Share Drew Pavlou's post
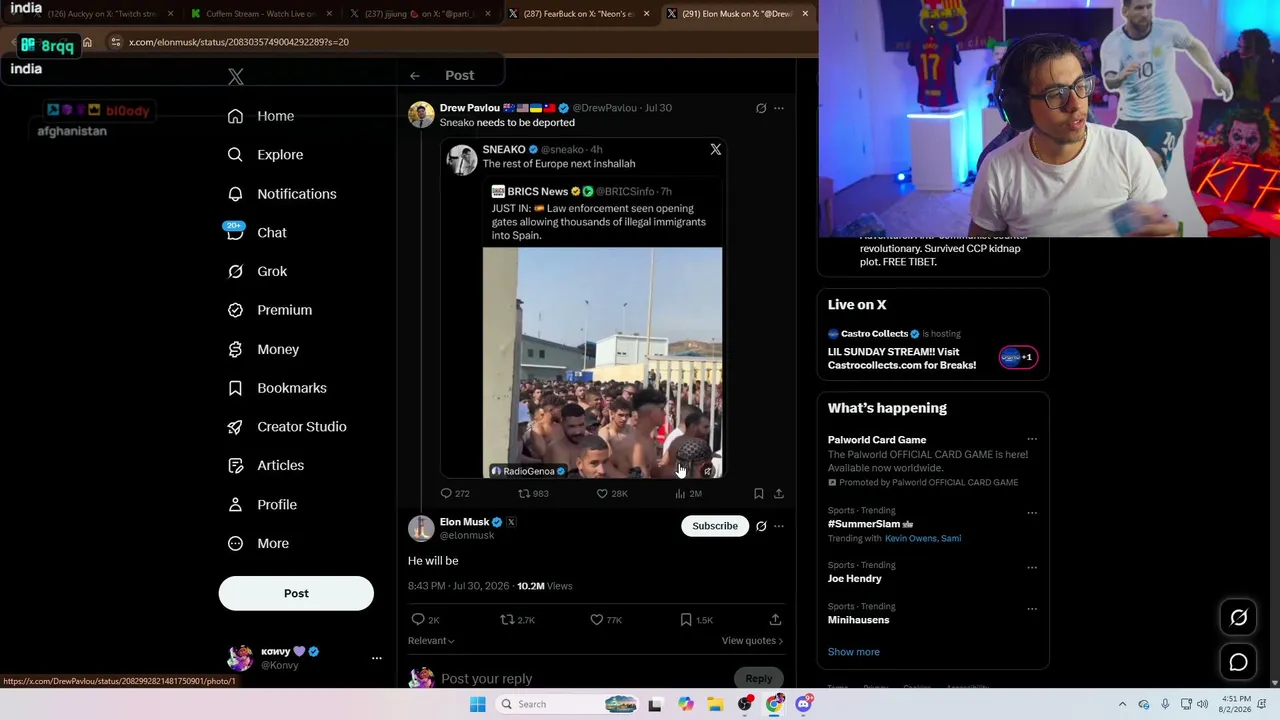 pos(779,493)
